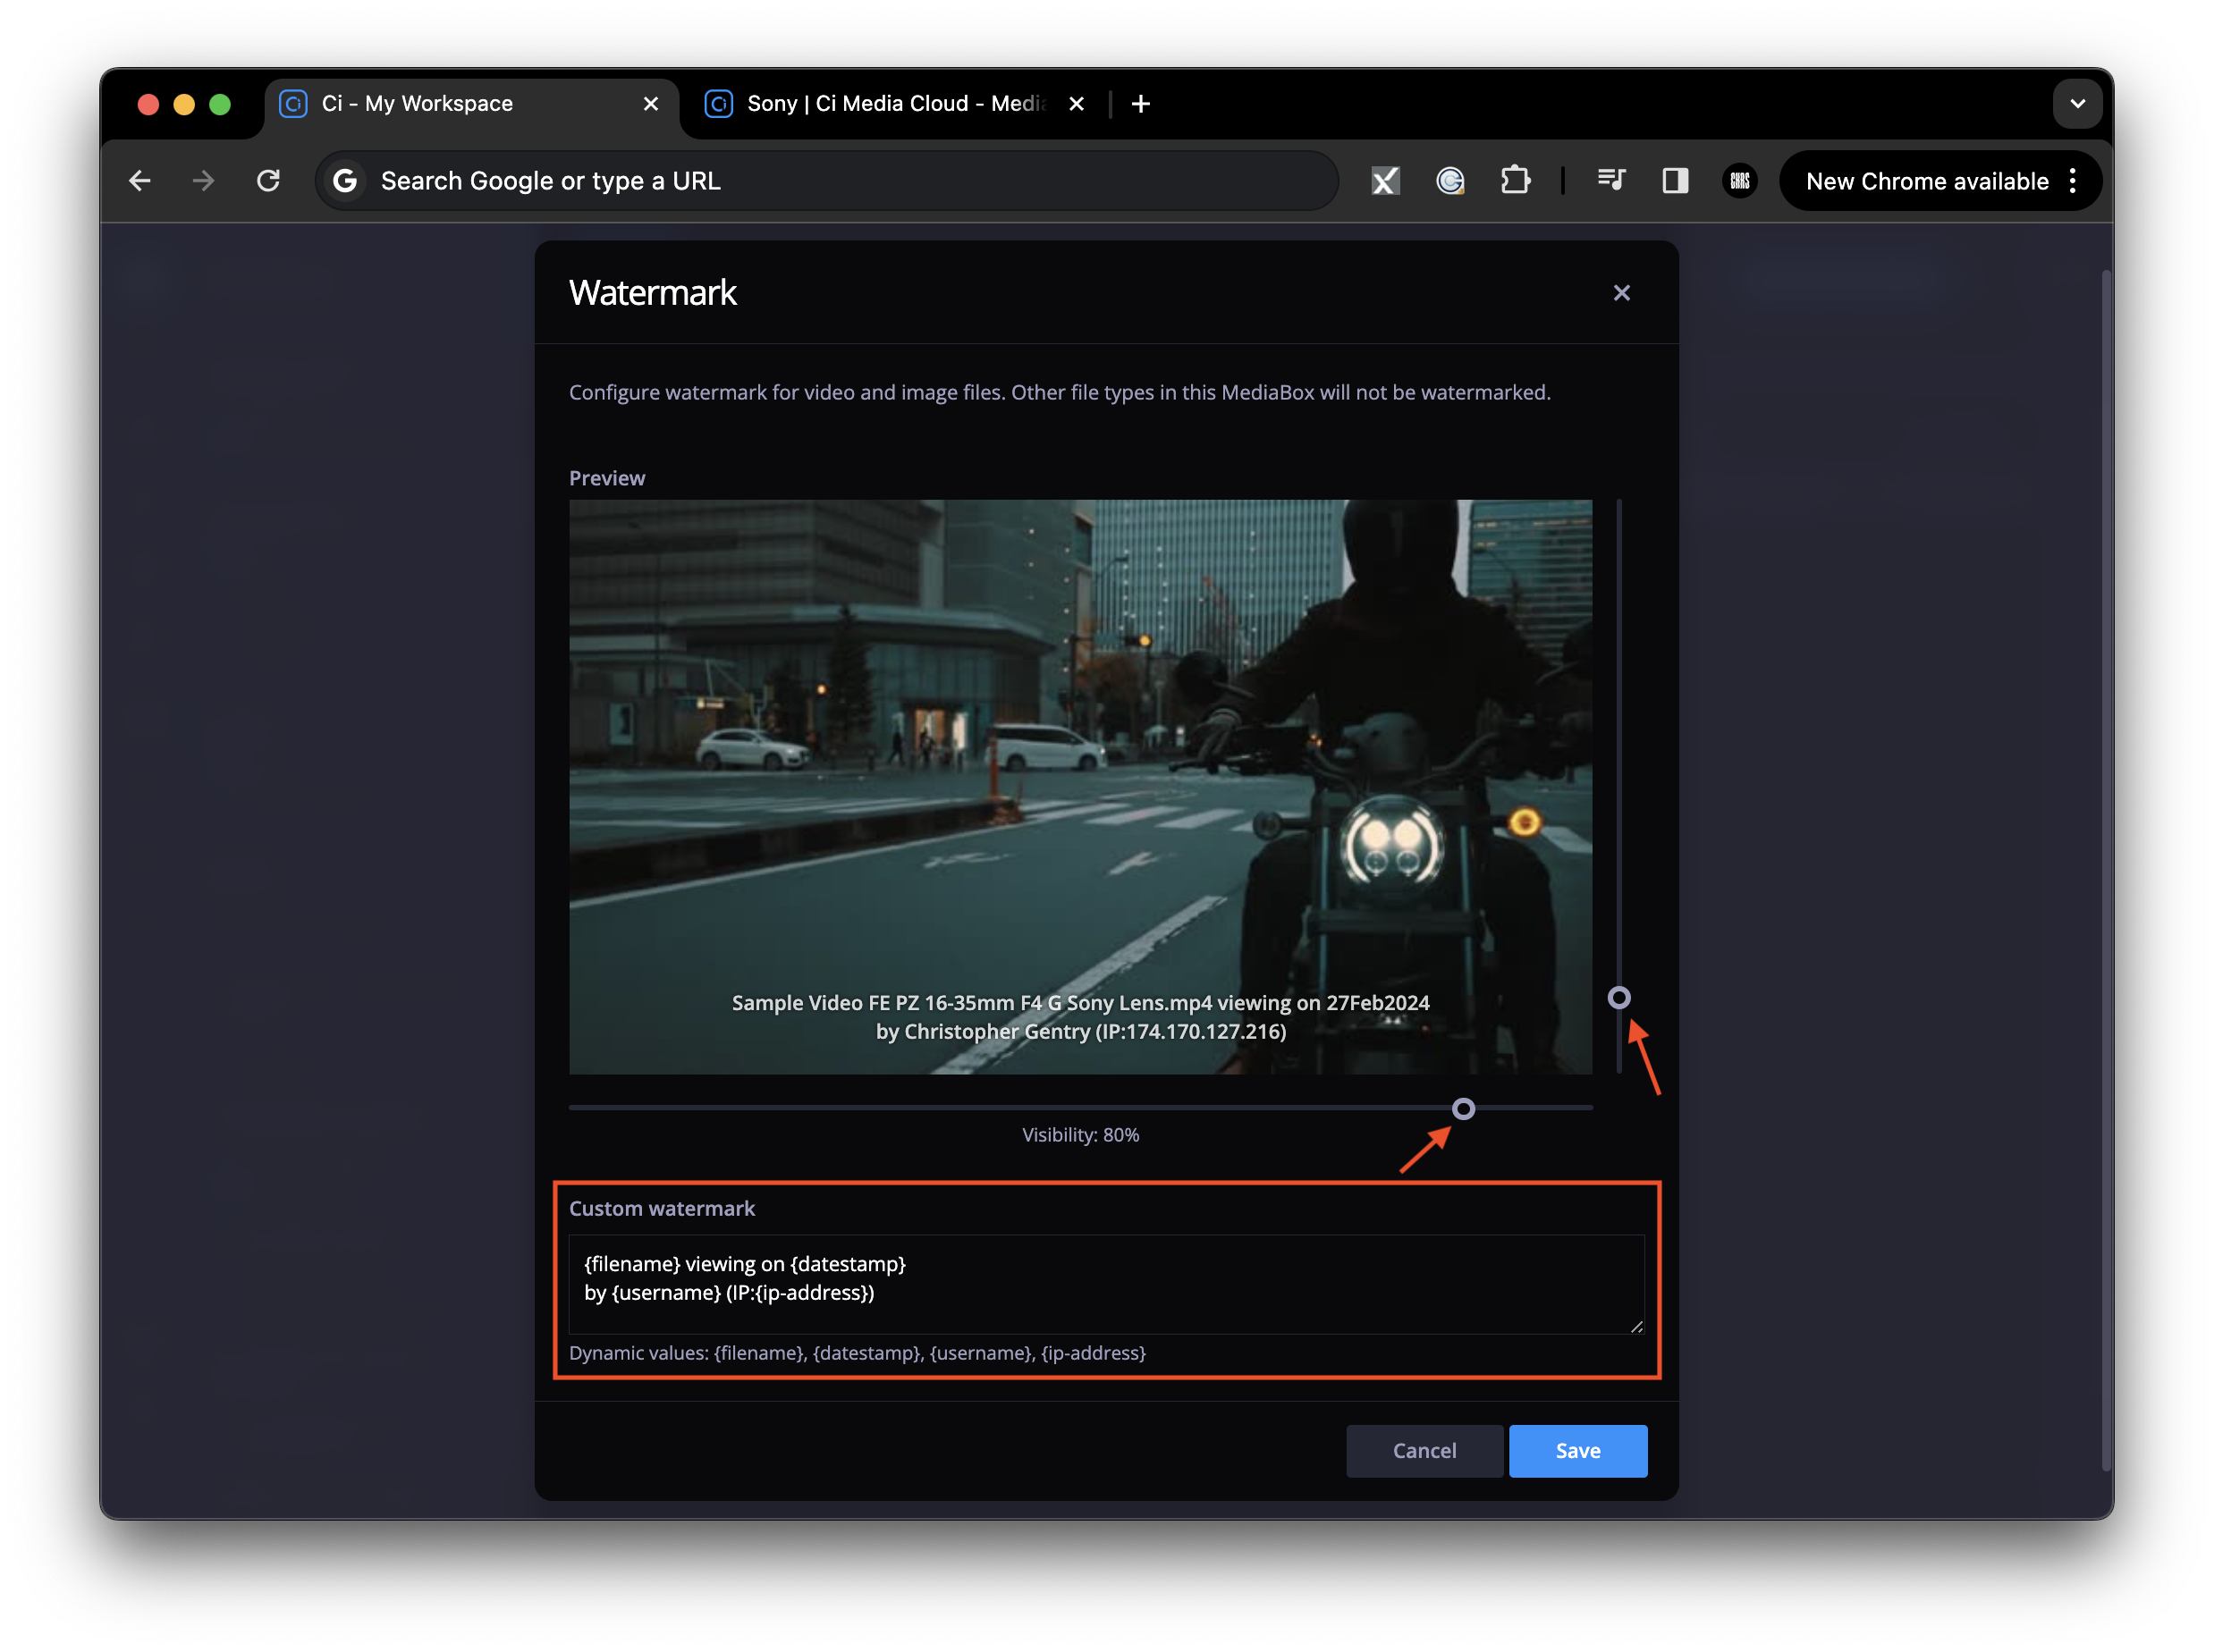This screenshot has height=1652, width=2214.
Task: Click the Preview heading label
Action: (x=607, y=478)
